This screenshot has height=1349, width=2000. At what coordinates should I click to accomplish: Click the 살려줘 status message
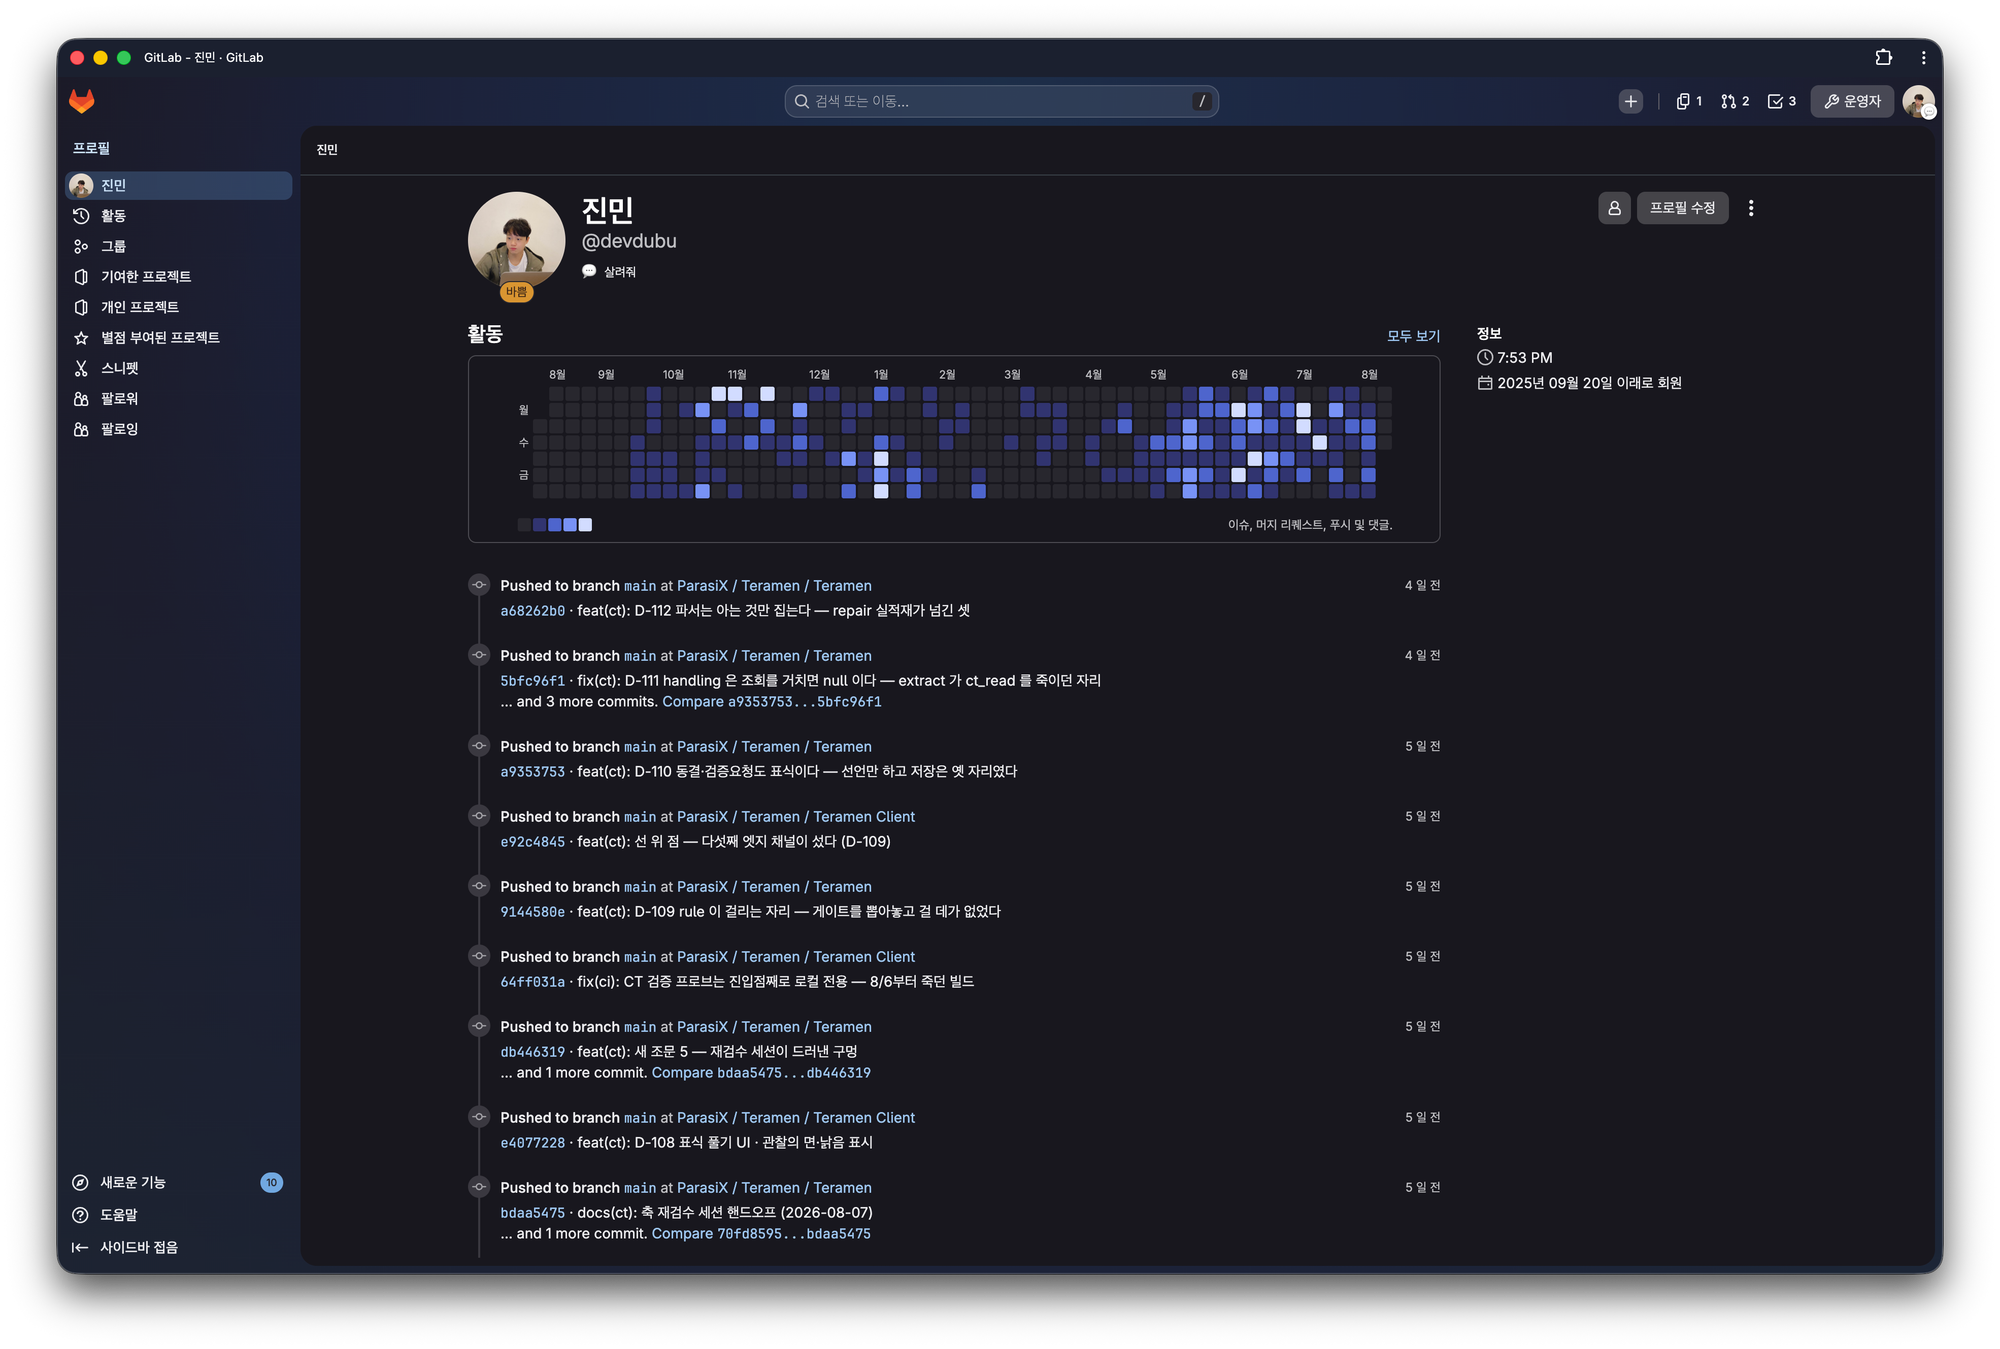click(x=620, y=272)
